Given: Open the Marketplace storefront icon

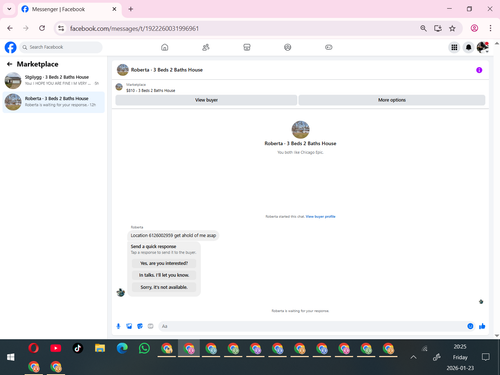Looking at the screenshot, I should tap(247, 47).
